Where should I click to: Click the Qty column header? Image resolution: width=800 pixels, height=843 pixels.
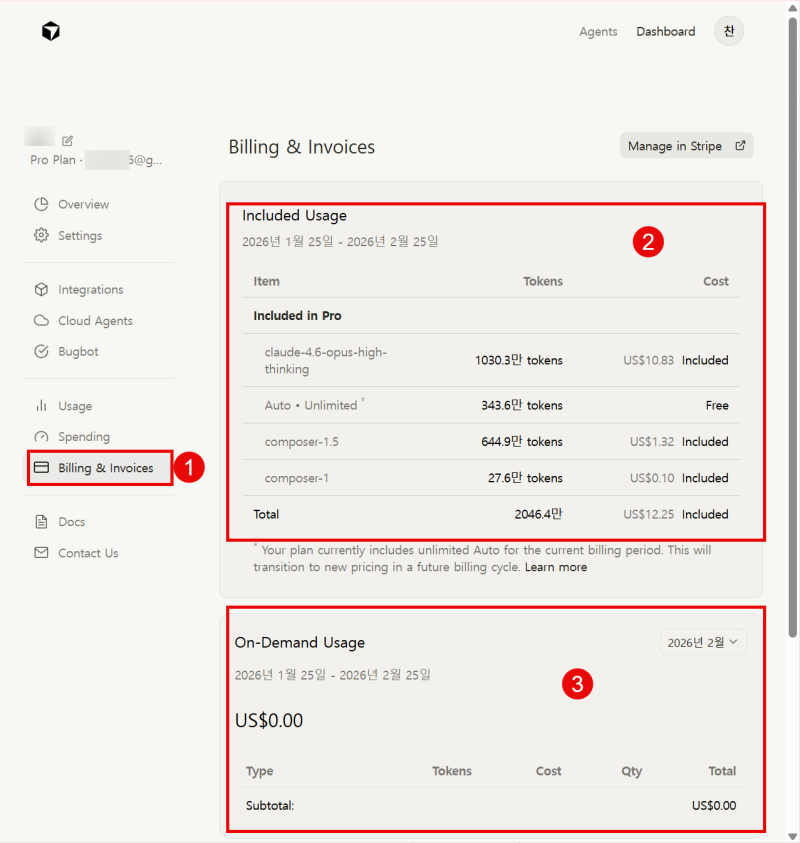coord(632,771)
